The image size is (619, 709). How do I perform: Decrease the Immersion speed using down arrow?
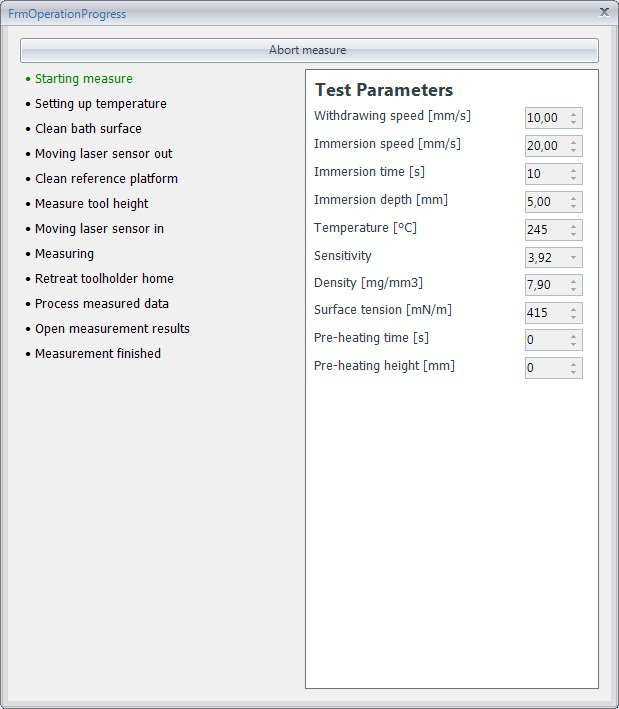pos(573,150)
